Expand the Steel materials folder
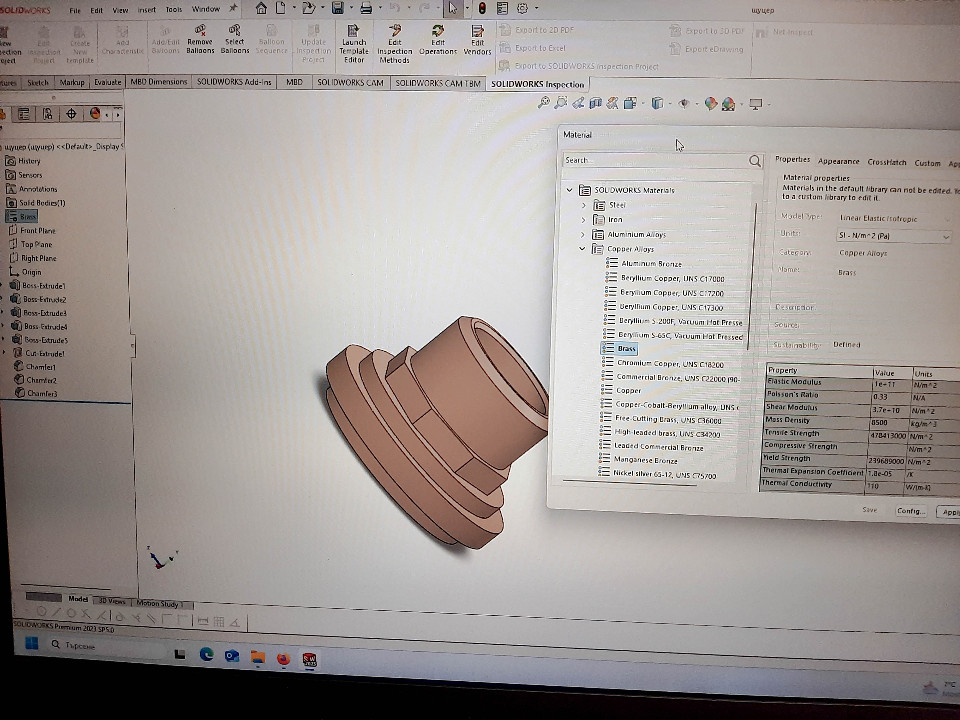The width and height of the screenshot is (960, 720). click(584, 205)
